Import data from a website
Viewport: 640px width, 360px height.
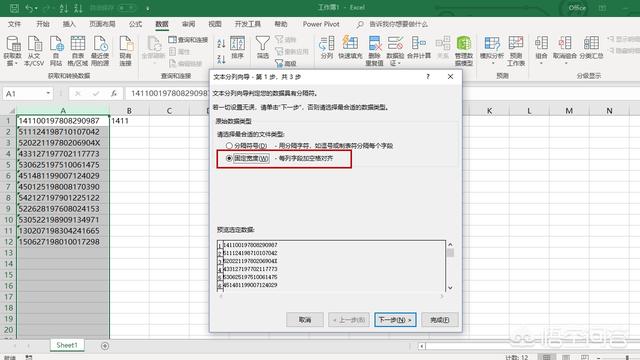point(56,51)
